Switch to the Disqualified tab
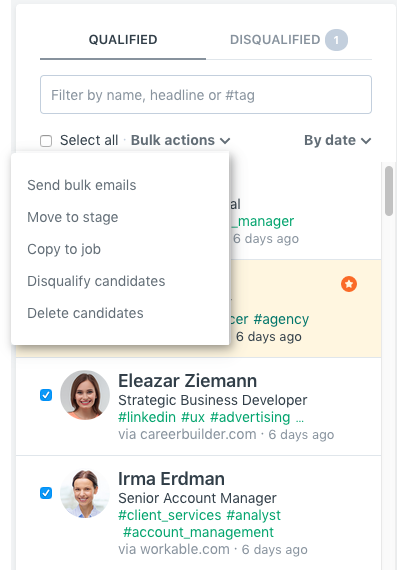Viewport: 397px width, 570px height. pyautogui.click(x=289, y=40)
